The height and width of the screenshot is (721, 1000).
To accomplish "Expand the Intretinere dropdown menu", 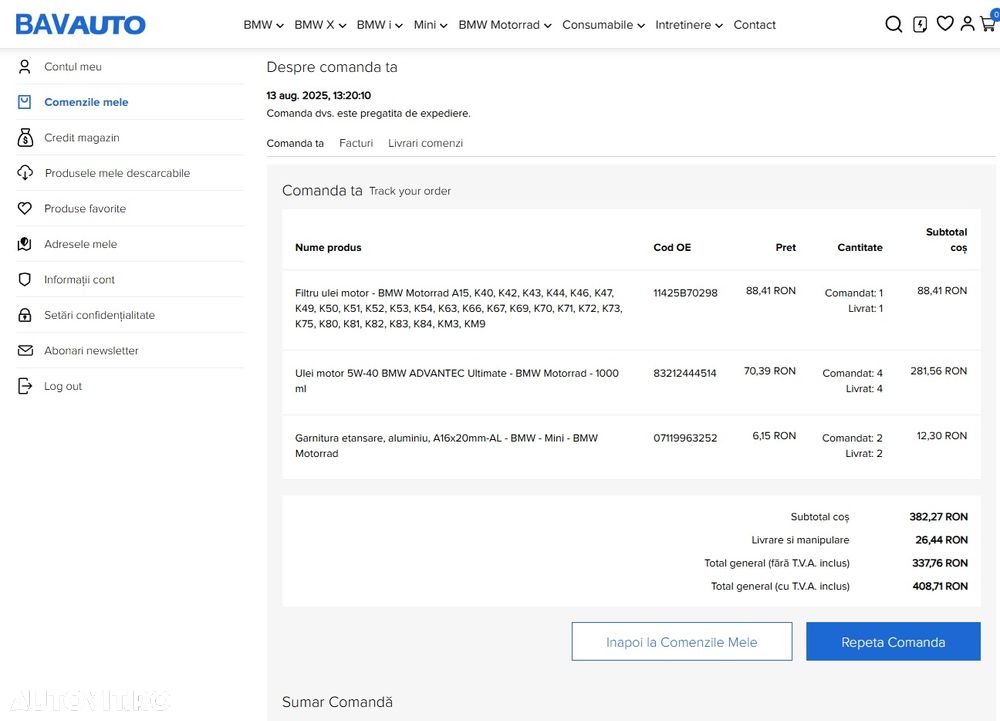I will [689, 25].
